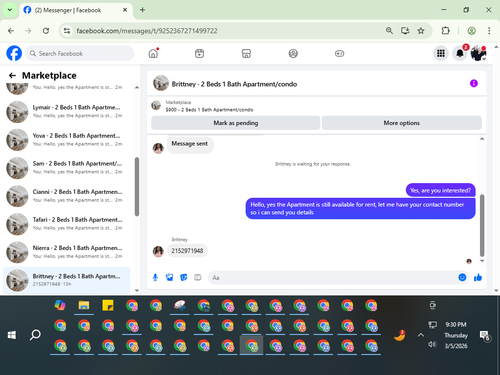Bookmark this page with the star
Viewport: 500px width, 375px height.
pyautogui.click(x=421, y=31)
